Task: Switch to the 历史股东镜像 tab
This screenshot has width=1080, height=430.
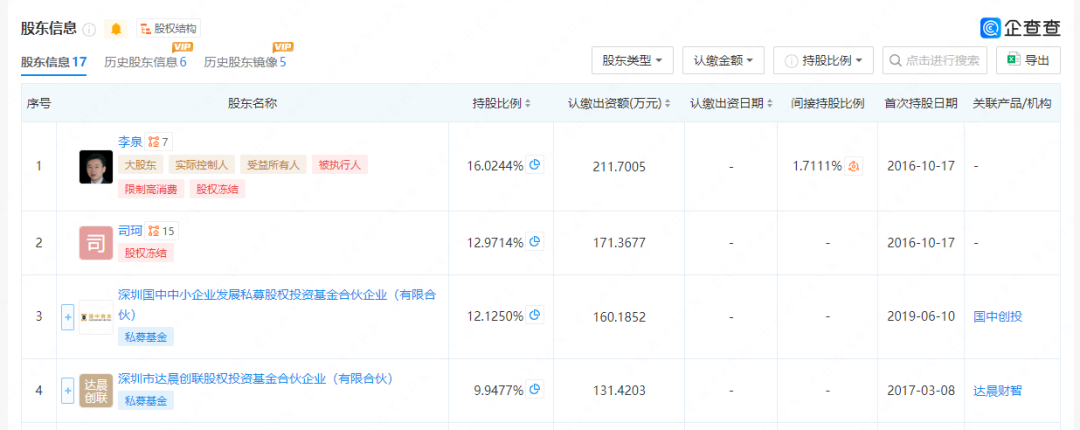Action: point(245,62)
